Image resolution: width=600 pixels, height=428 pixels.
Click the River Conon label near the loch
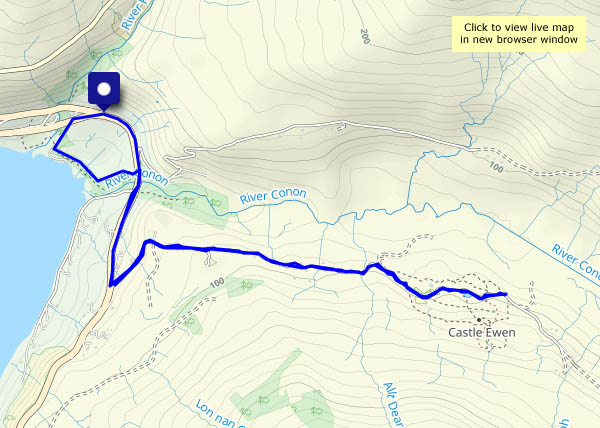pos(137,179)
